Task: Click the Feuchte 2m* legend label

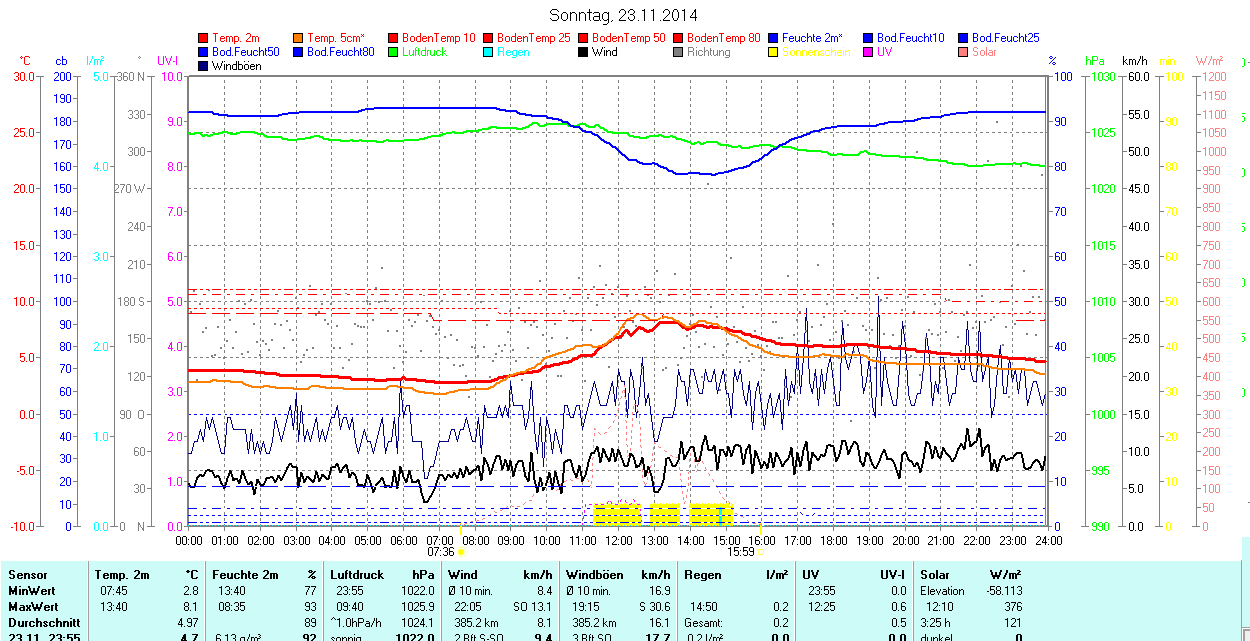Action: (812, 38)
